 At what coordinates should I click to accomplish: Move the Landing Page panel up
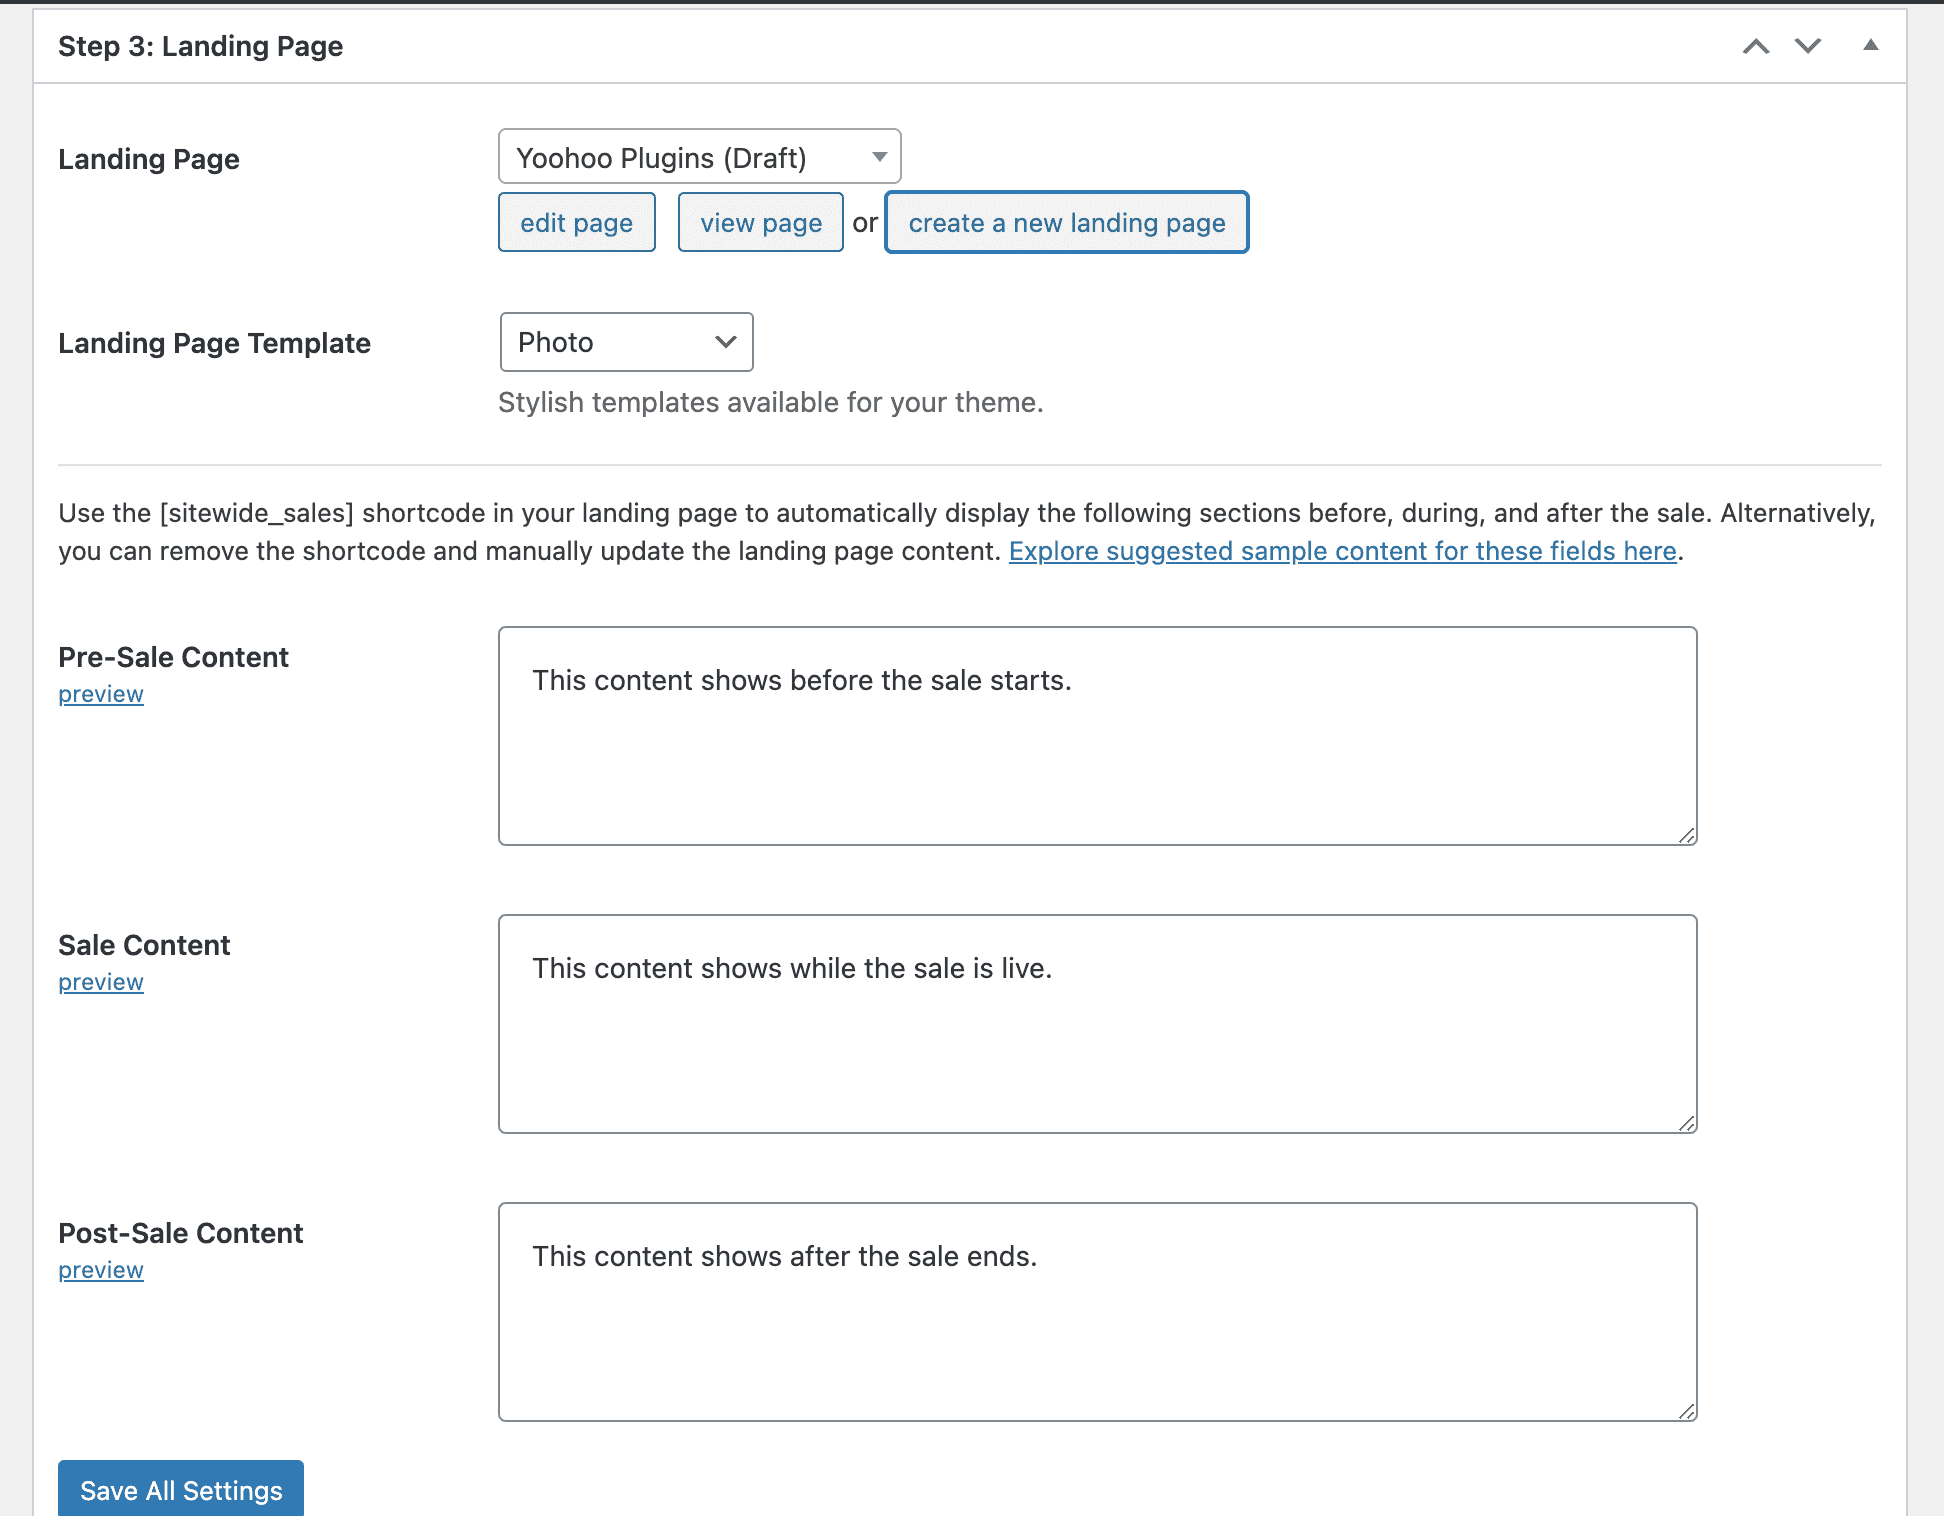1756,46
